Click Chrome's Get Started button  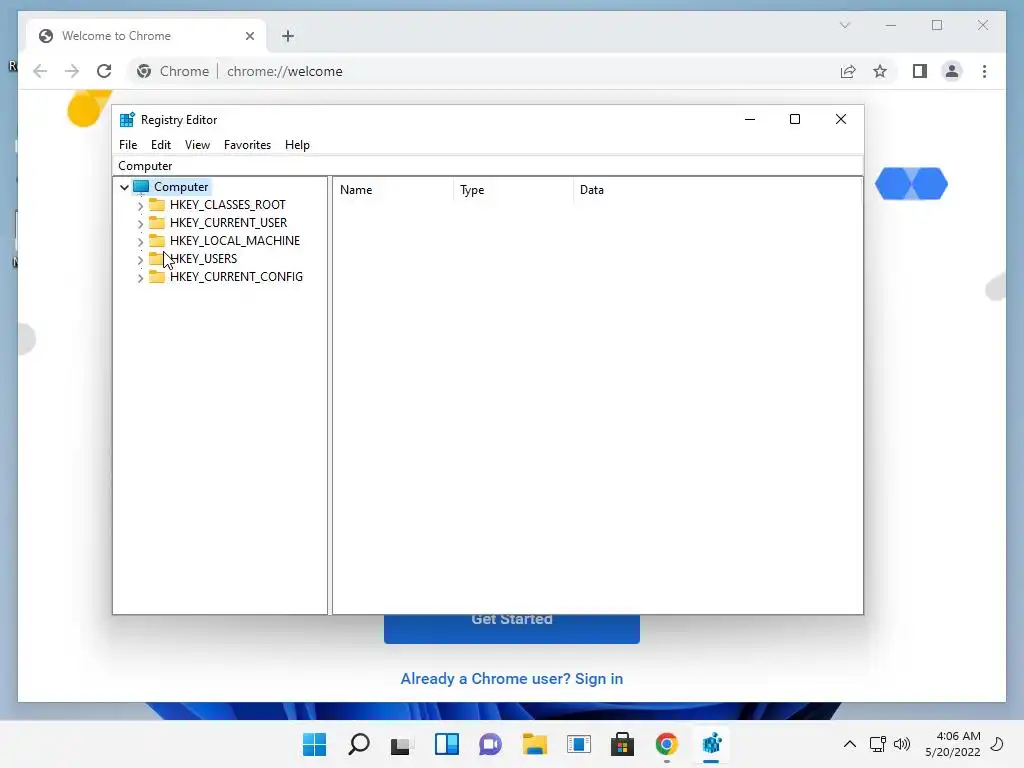click(512, 629)
